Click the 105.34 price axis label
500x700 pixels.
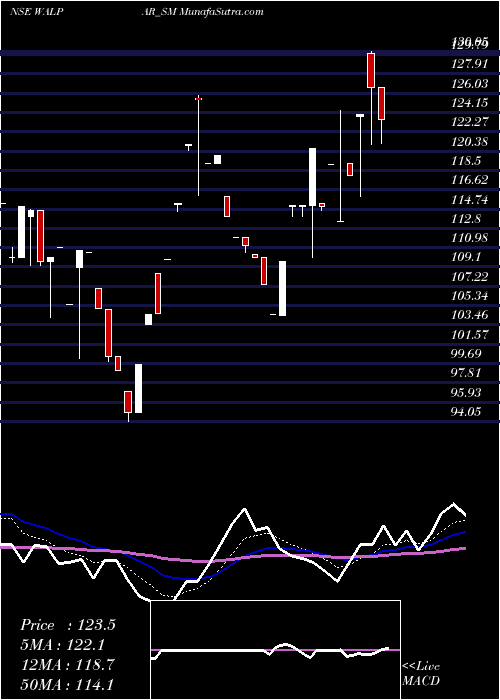coord(470,296)
